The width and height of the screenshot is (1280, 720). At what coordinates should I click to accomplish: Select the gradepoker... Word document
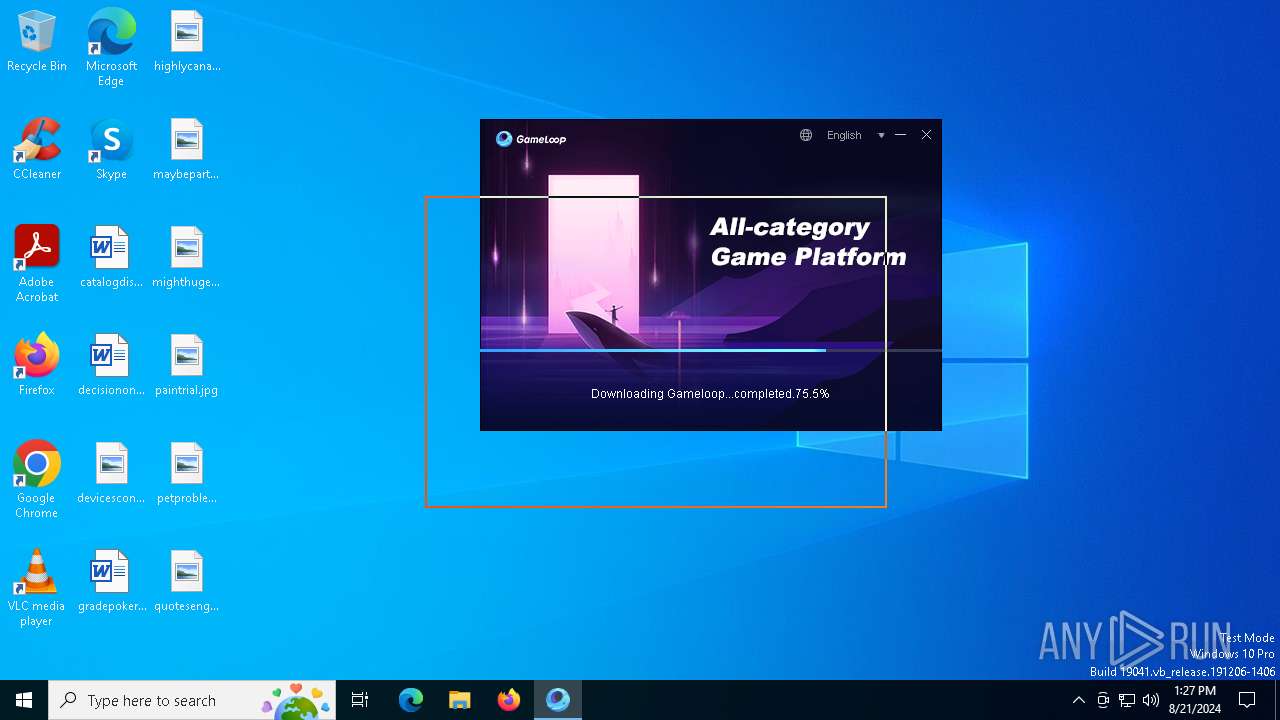click(x=111, y=582)
